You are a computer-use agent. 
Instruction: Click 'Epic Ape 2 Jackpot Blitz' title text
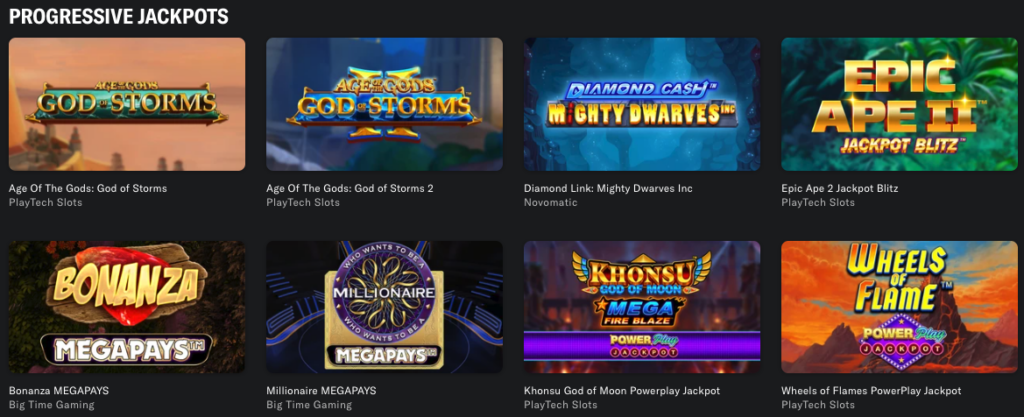pos(840,189)
